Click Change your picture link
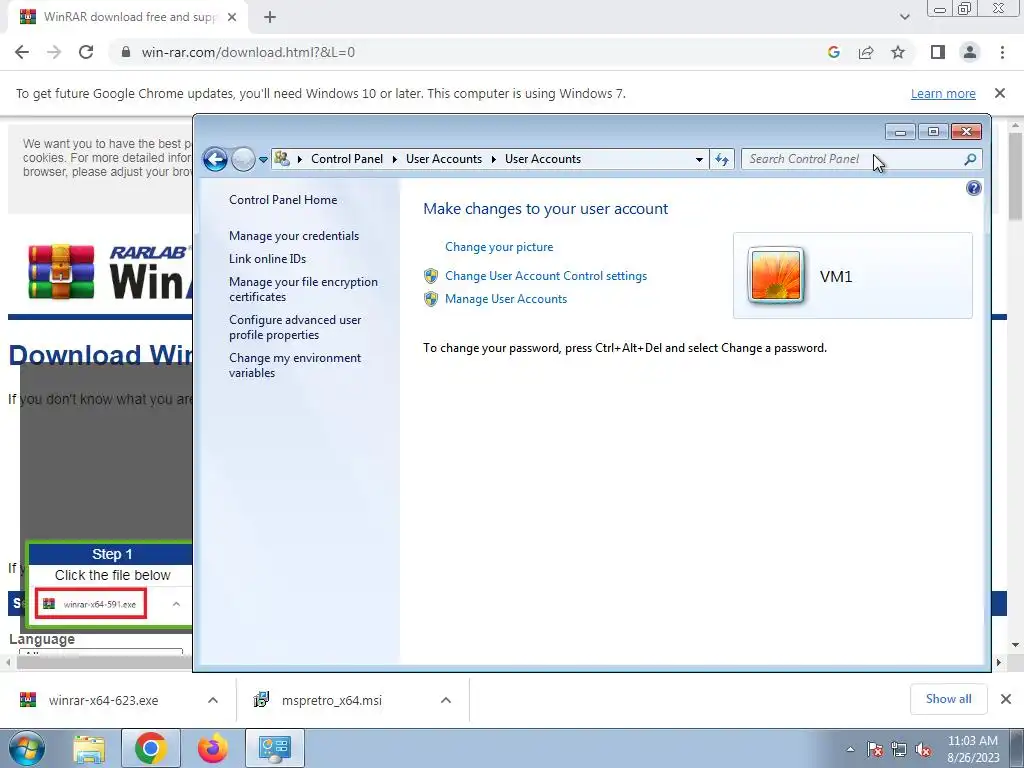The width and height of the screenshot is (1024, 768). click(499, 247)
